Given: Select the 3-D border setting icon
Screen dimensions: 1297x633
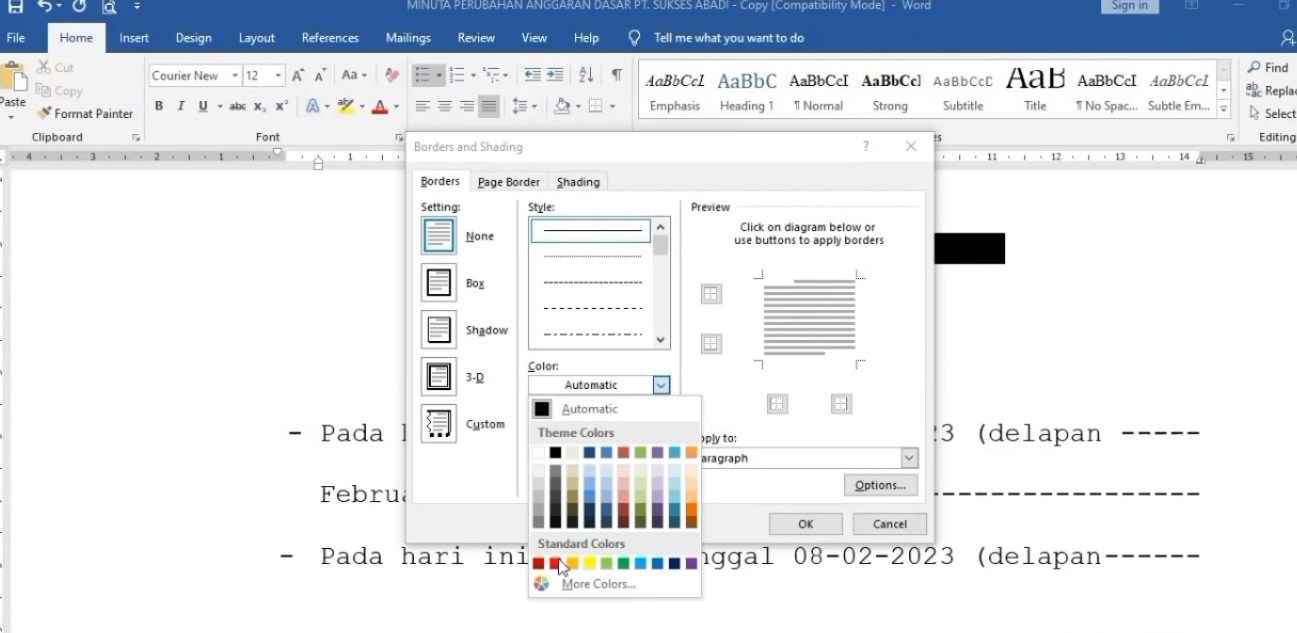Looking at the screenshot, I should coord(439,377).
